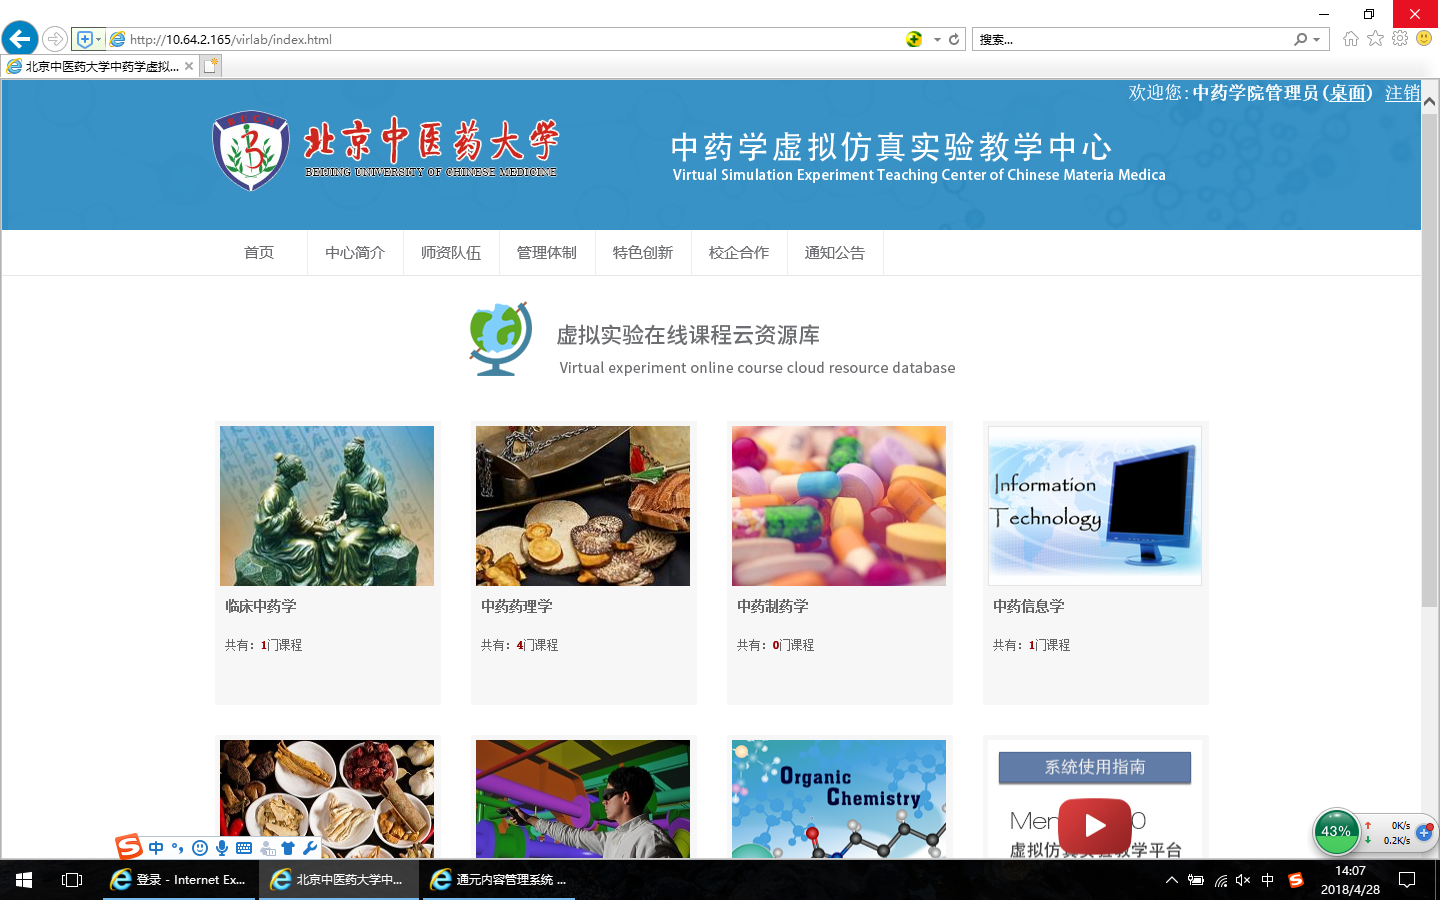
Task: Open the 师资队伍 menu item
Action: coord(451,253)
